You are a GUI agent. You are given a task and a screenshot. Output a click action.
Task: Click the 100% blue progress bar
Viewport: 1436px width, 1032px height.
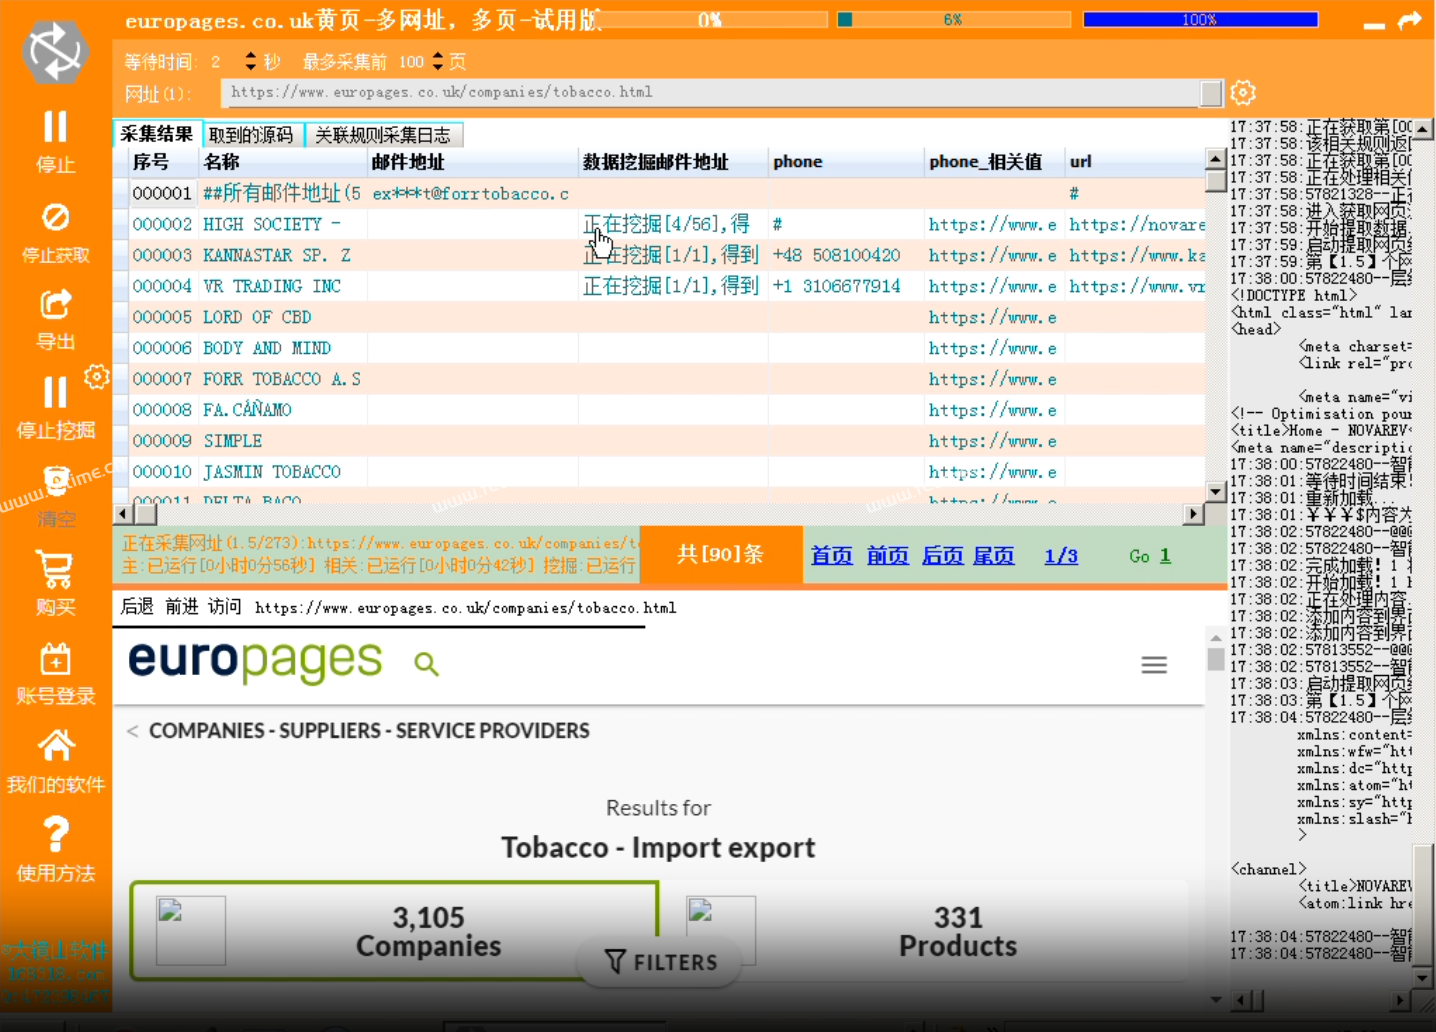pyautogui.click(x=1200, y=19)
